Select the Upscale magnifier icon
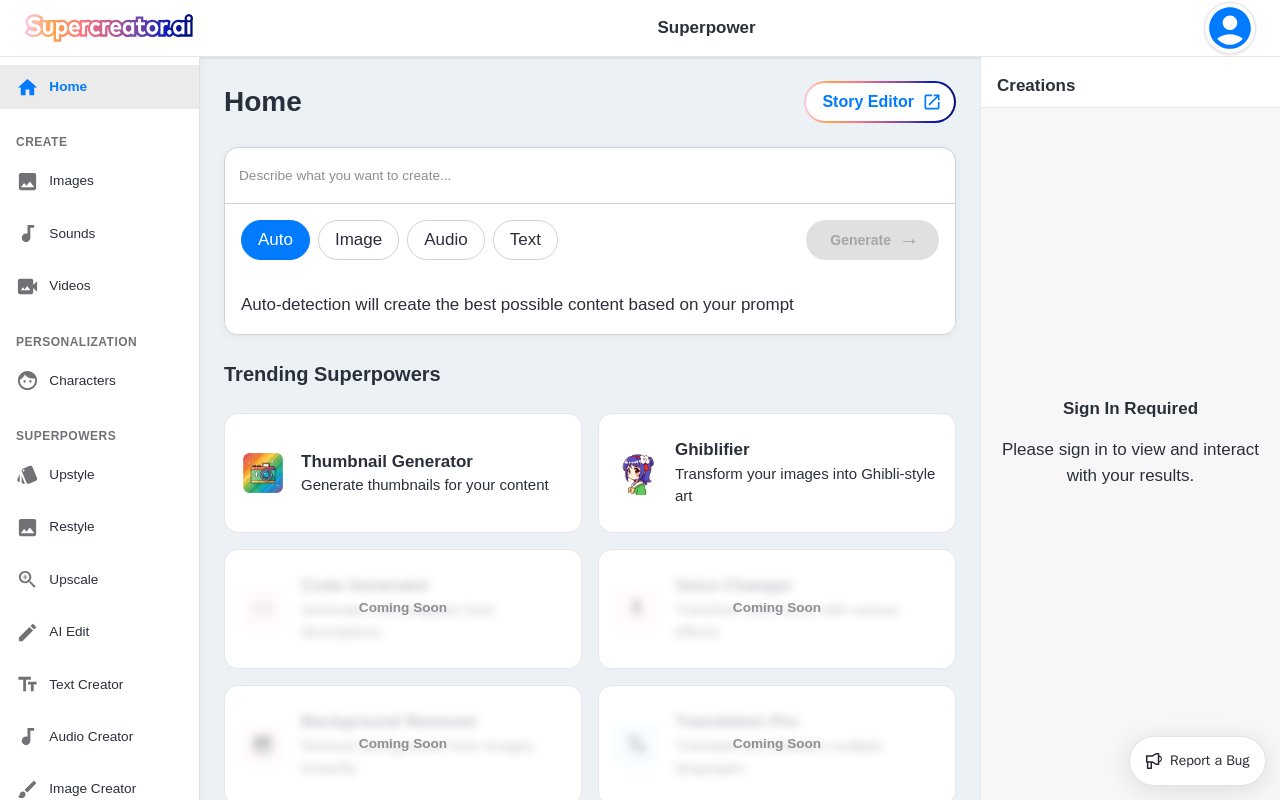Screen dimensions: 1280x800 click(x=27, y=580)
